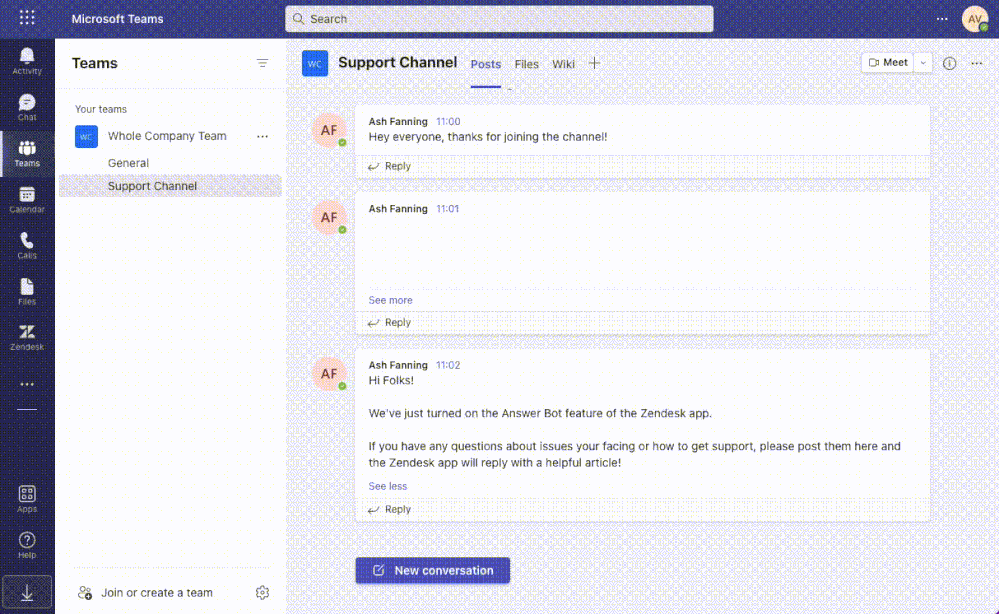Show more apps ellipsis in left rail

coord(27,384)
